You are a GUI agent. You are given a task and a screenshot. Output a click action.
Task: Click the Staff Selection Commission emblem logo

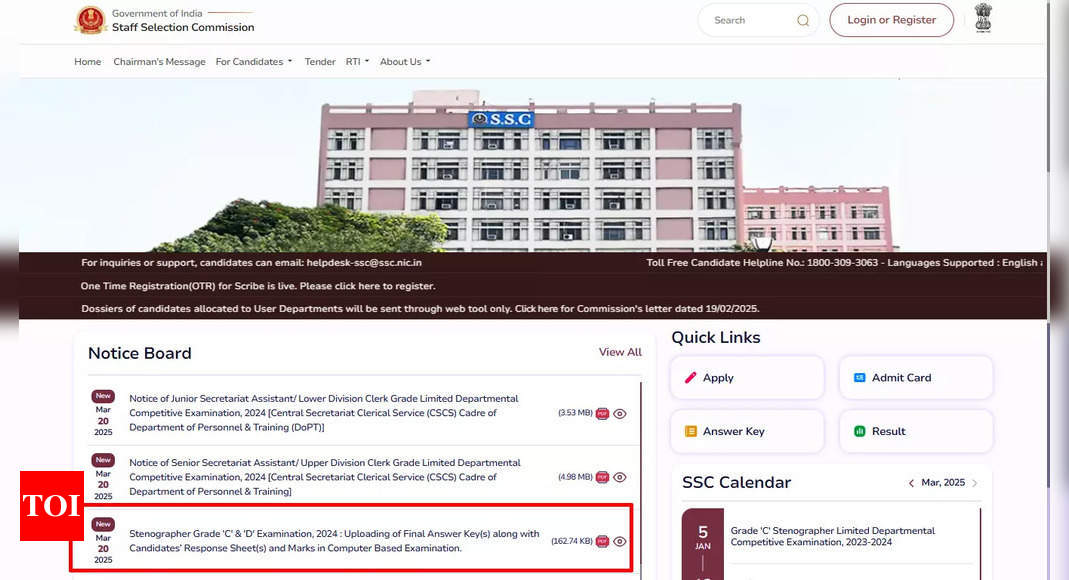pyautogui.click(x=90, y=20)
